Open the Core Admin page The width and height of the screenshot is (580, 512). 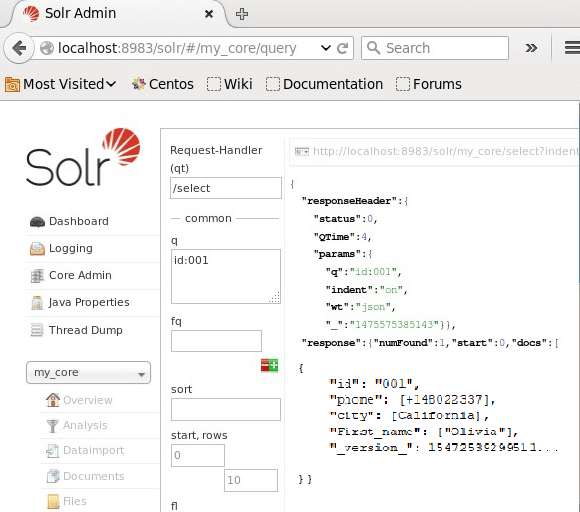80,275
